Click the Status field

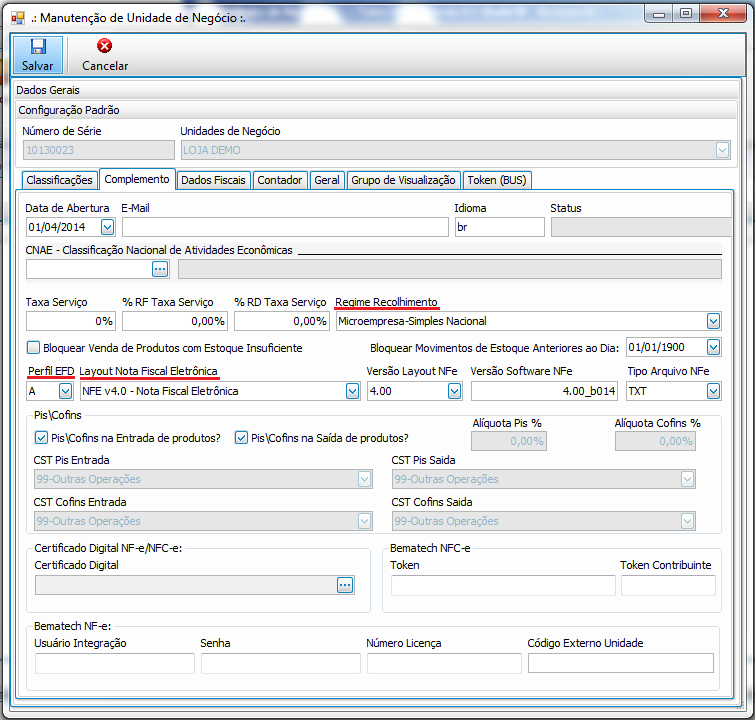tap(641, 227)
